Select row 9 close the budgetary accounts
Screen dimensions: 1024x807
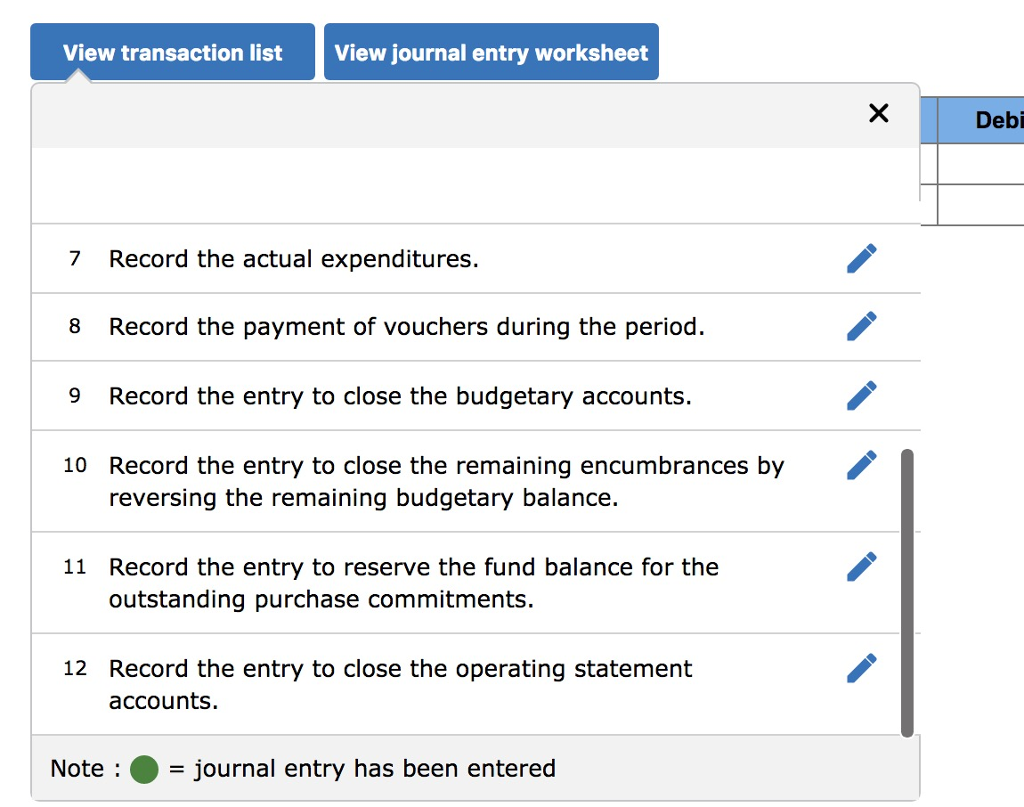[x=400, y=396]
